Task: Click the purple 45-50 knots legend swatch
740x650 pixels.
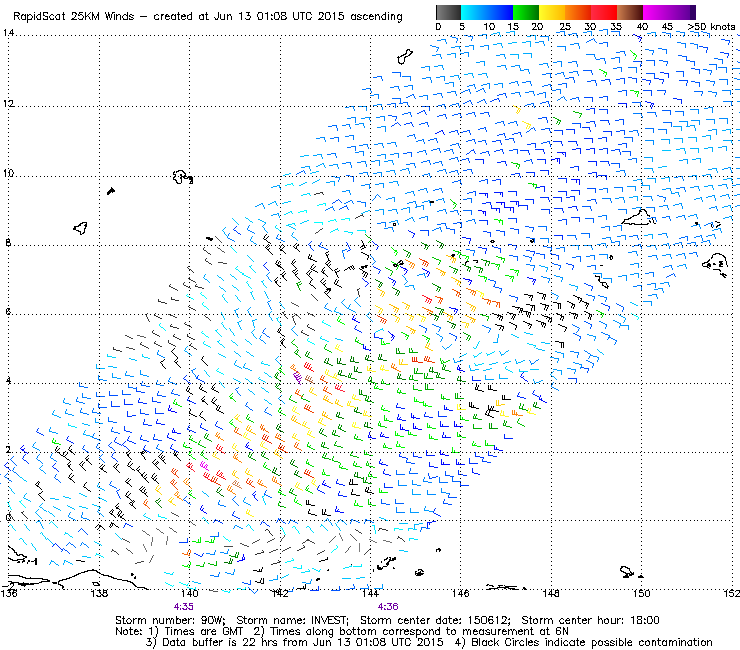Action: click(x=682, y=12)
